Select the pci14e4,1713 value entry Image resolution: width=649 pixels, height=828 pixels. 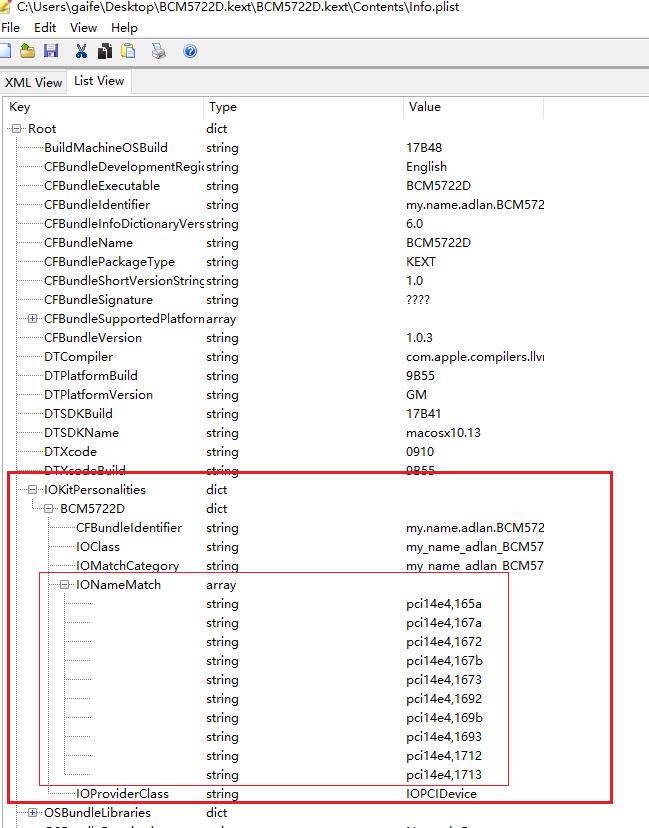443,775
